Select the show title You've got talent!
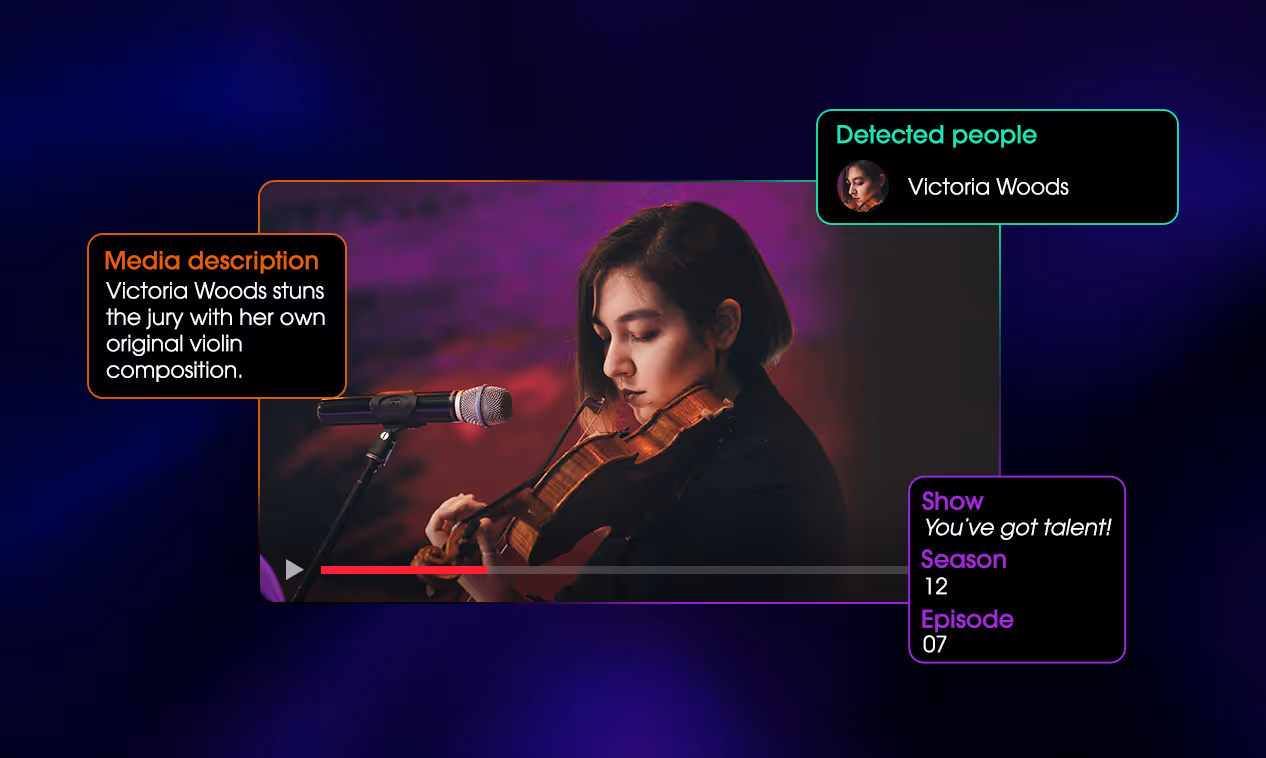This screenshot has height=758, width=1266. [x=1017, y=528]
